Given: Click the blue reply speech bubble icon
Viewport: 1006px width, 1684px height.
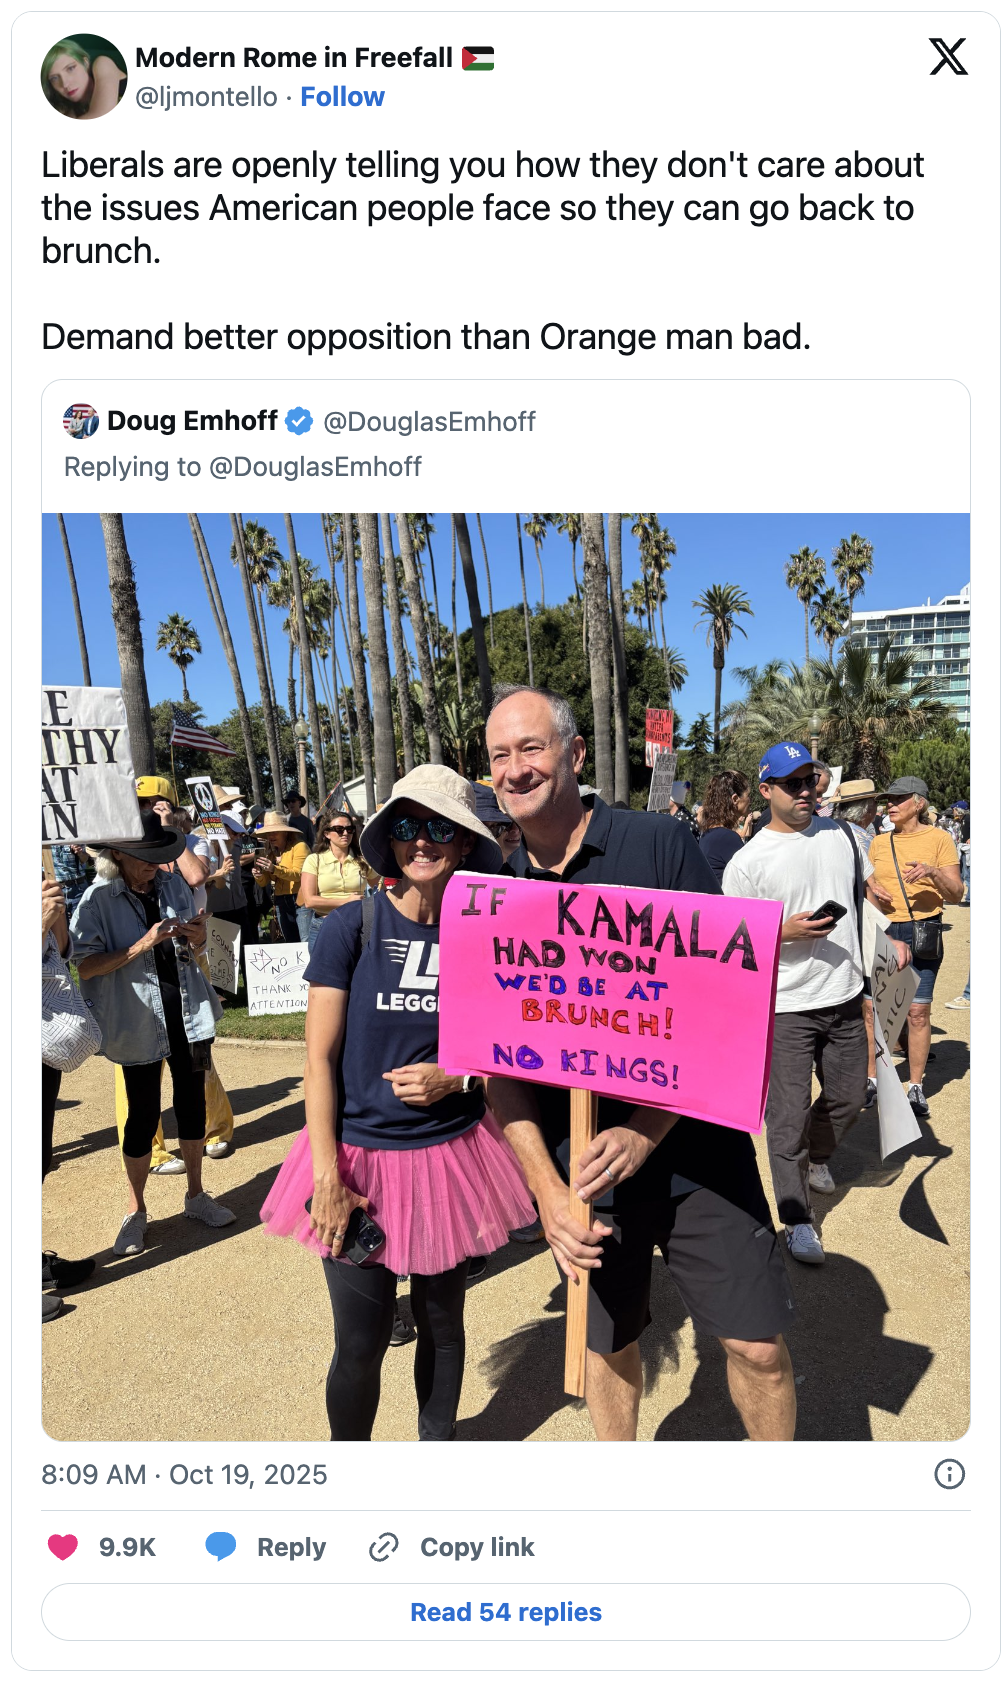Looking at the screenshot, I should [x=221, y=1547].
